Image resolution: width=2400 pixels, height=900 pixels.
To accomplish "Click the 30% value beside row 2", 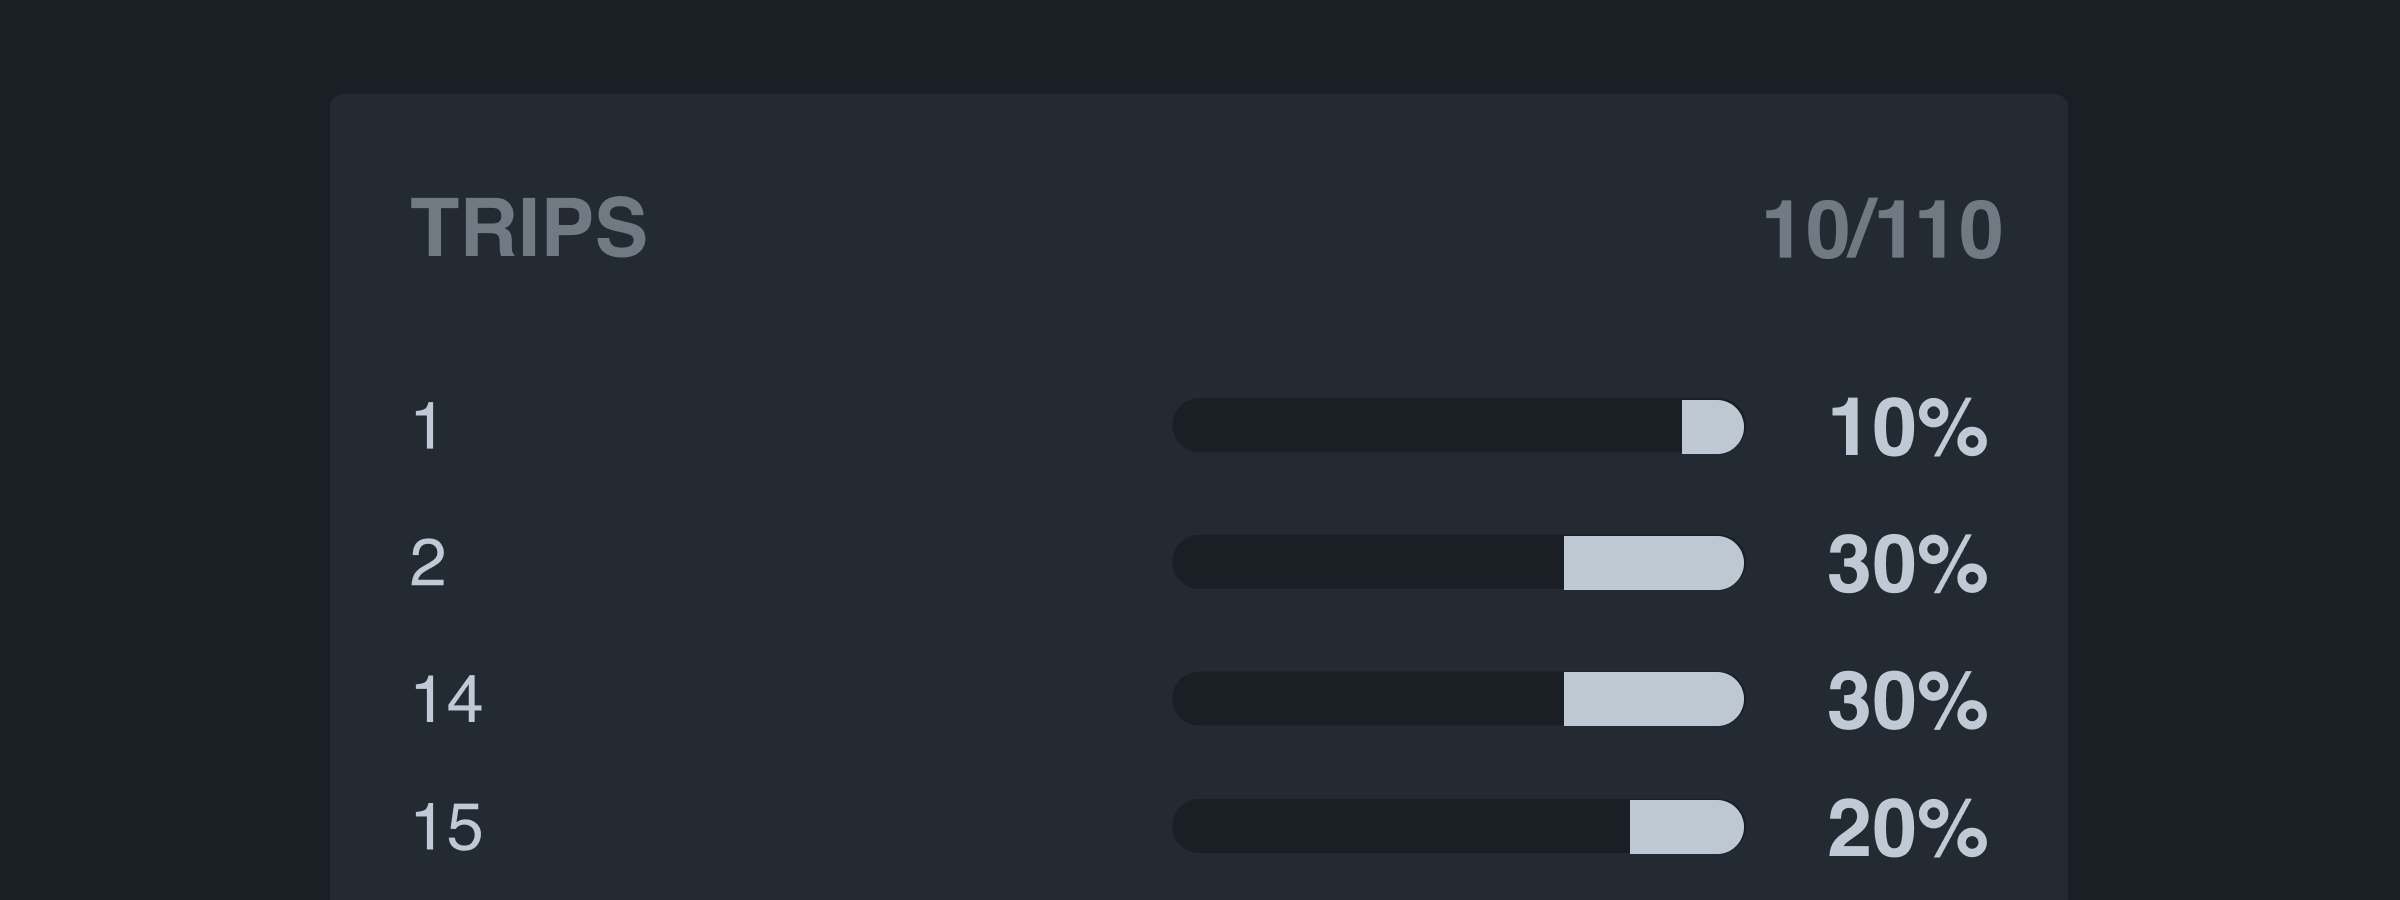I will coord(1906,564).
